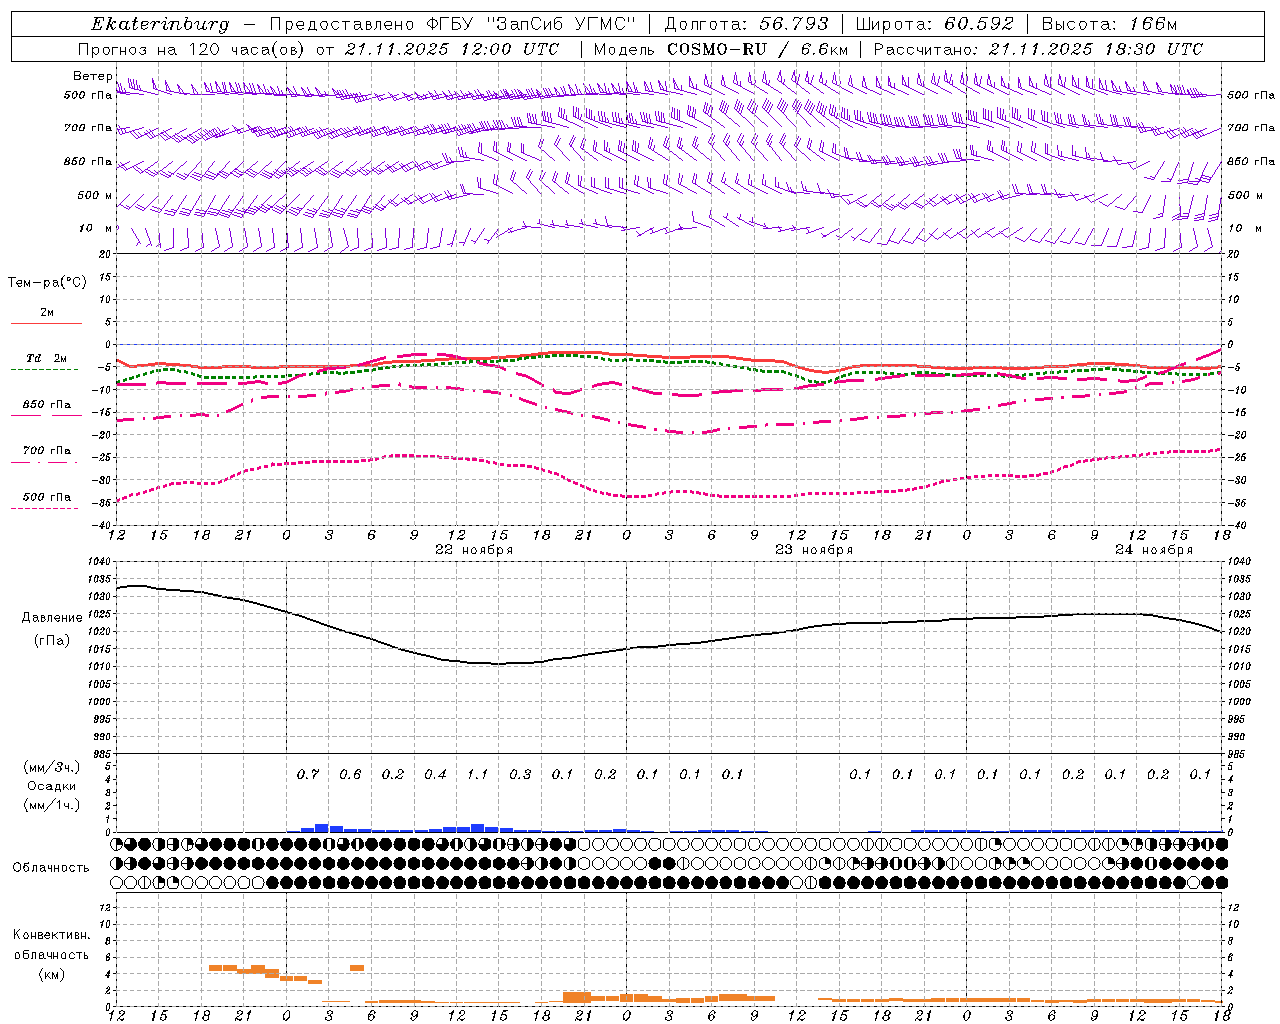Viewport: 1280px width, 1024px height.
Task: Click the Долгота: 56.793 value
Action: (746, 24)
